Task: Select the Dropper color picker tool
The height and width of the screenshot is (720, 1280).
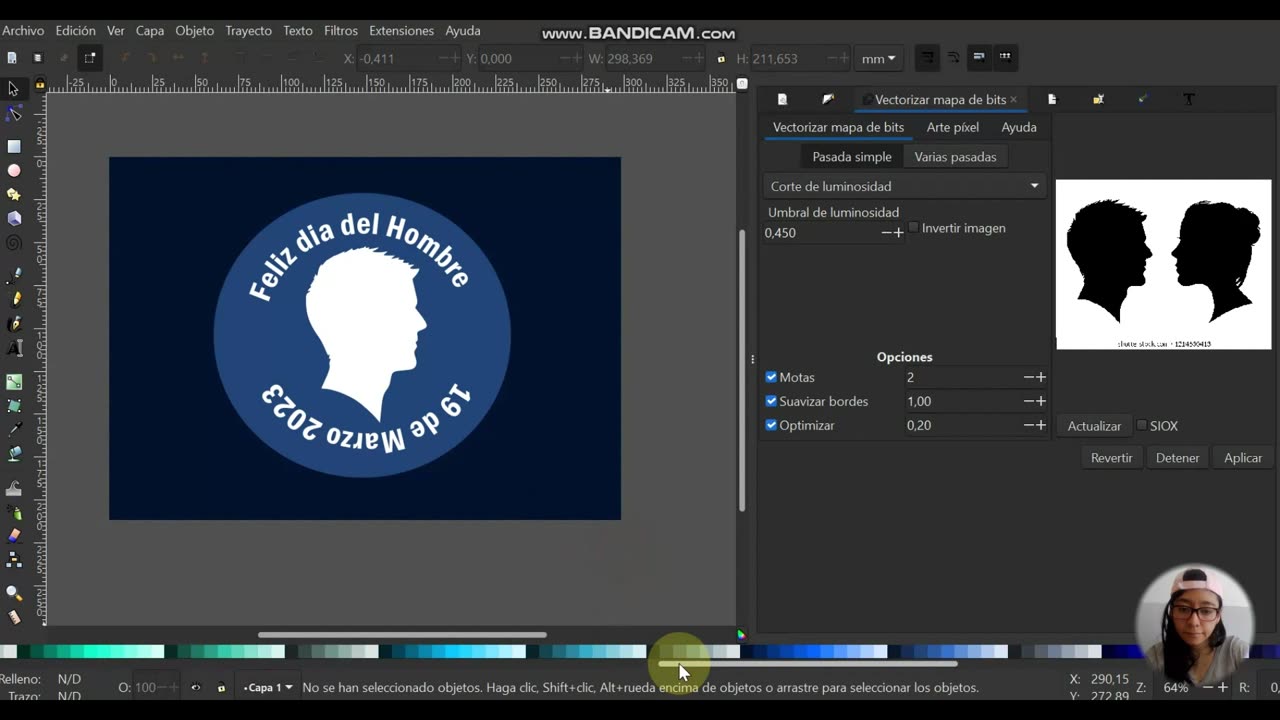Action: pos(14,429)
